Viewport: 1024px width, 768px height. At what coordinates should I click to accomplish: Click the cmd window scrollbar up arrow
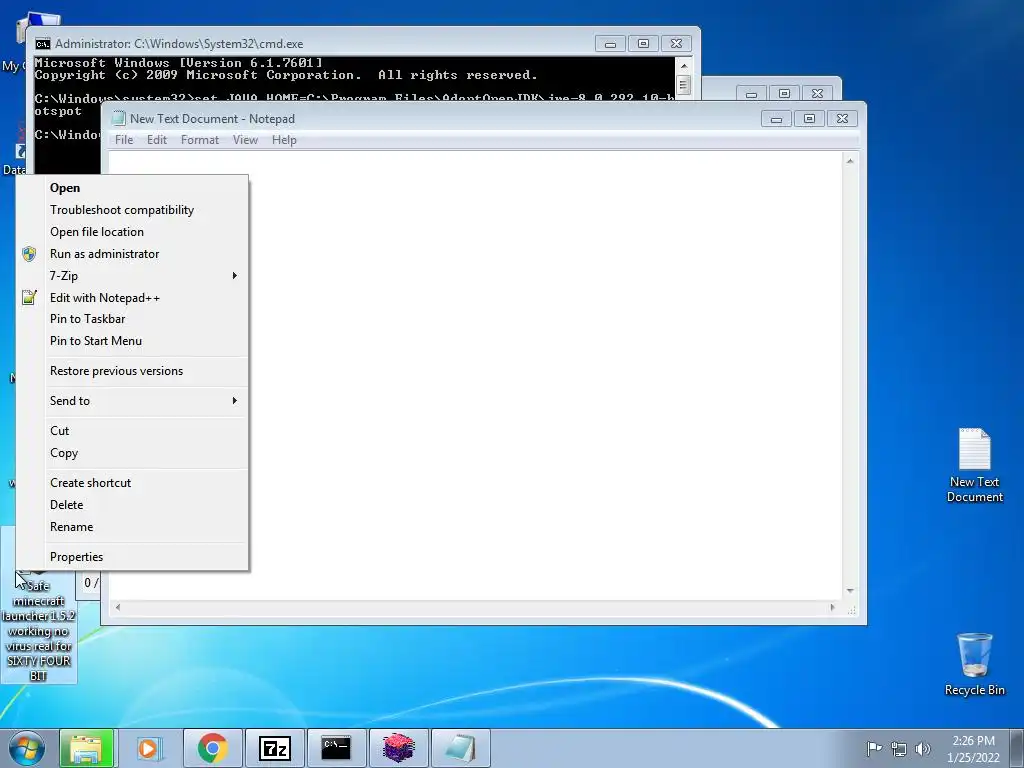(x=684, y=65)
